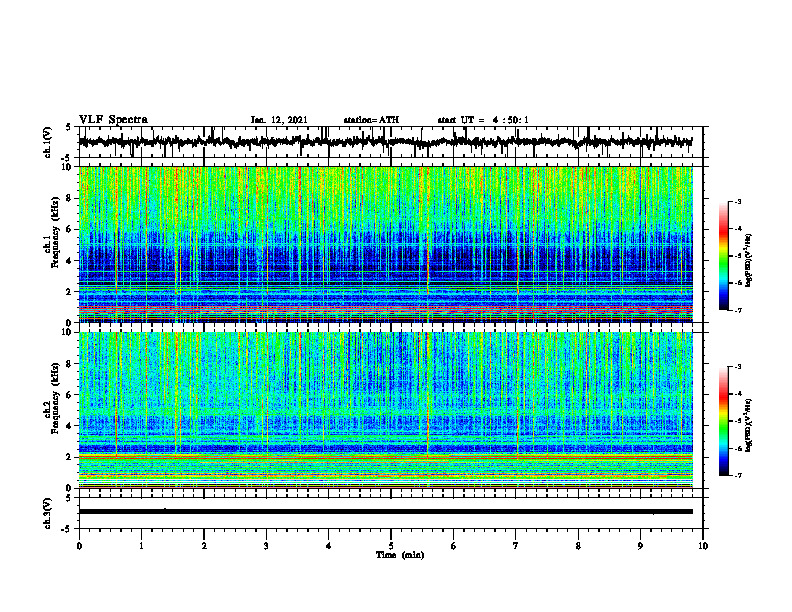
Task: Click the "6" kHz tick on ch.2 frequency axis
Action: click(x=70, y=394)
